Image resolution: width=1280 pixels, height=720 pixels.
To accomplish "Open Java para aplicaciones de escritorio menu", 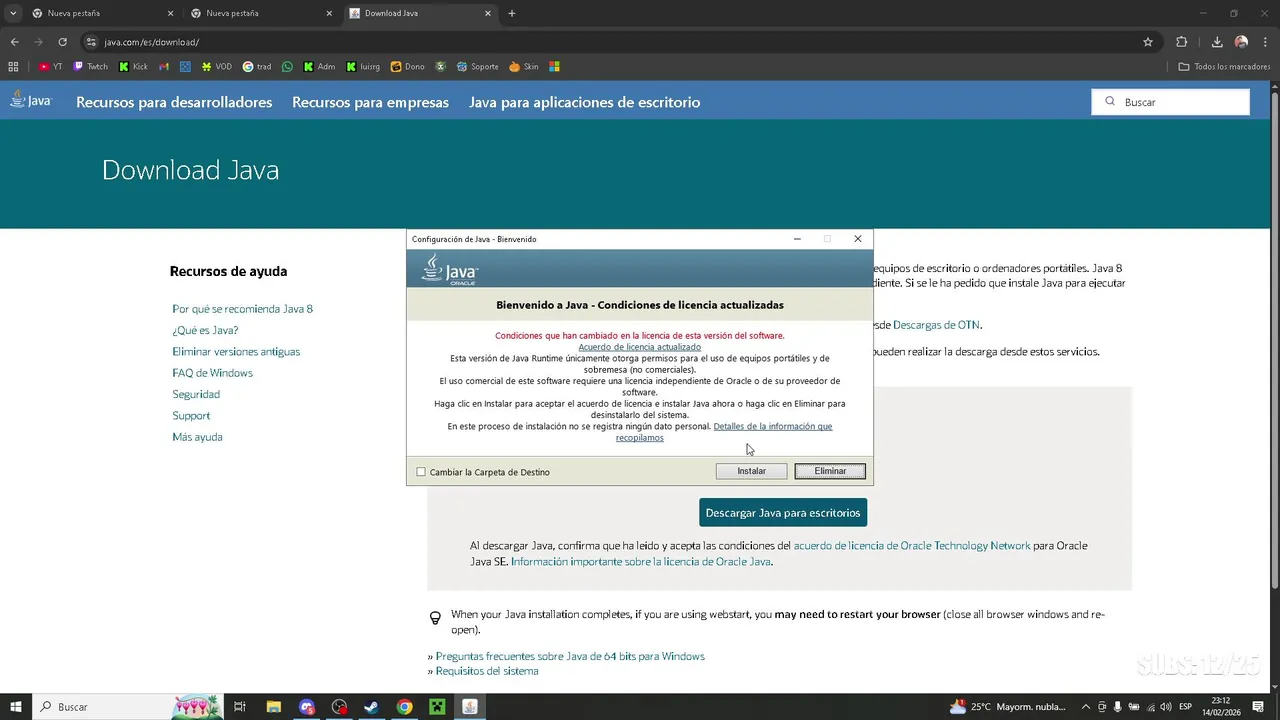I will pos(584,102).
